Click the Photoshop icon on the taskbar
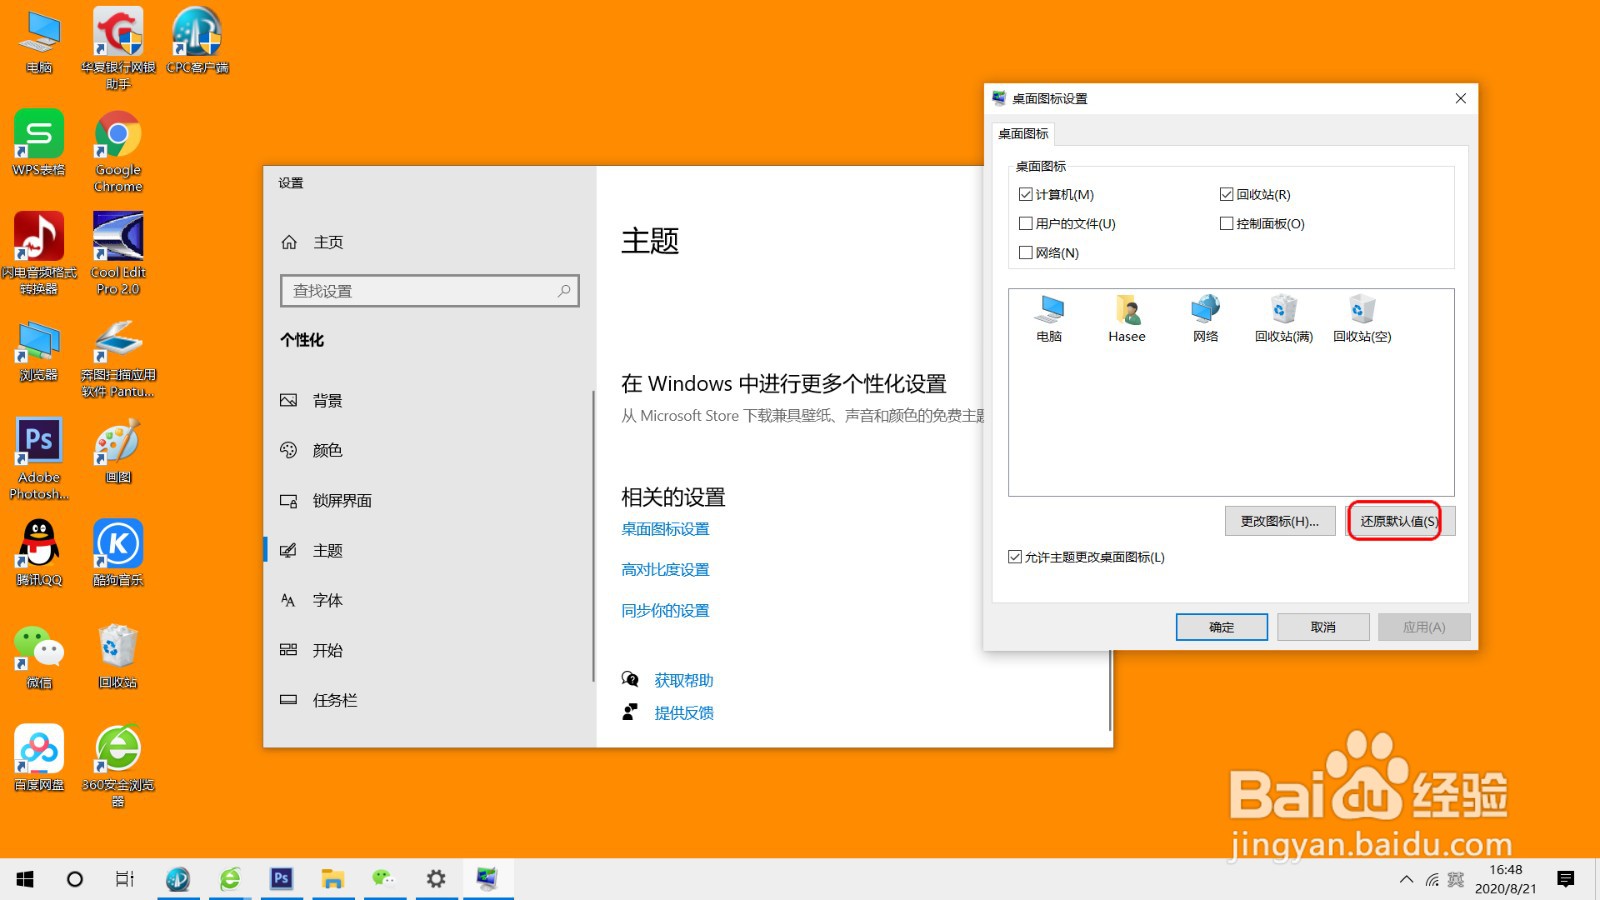 click(x=282, y=879)
